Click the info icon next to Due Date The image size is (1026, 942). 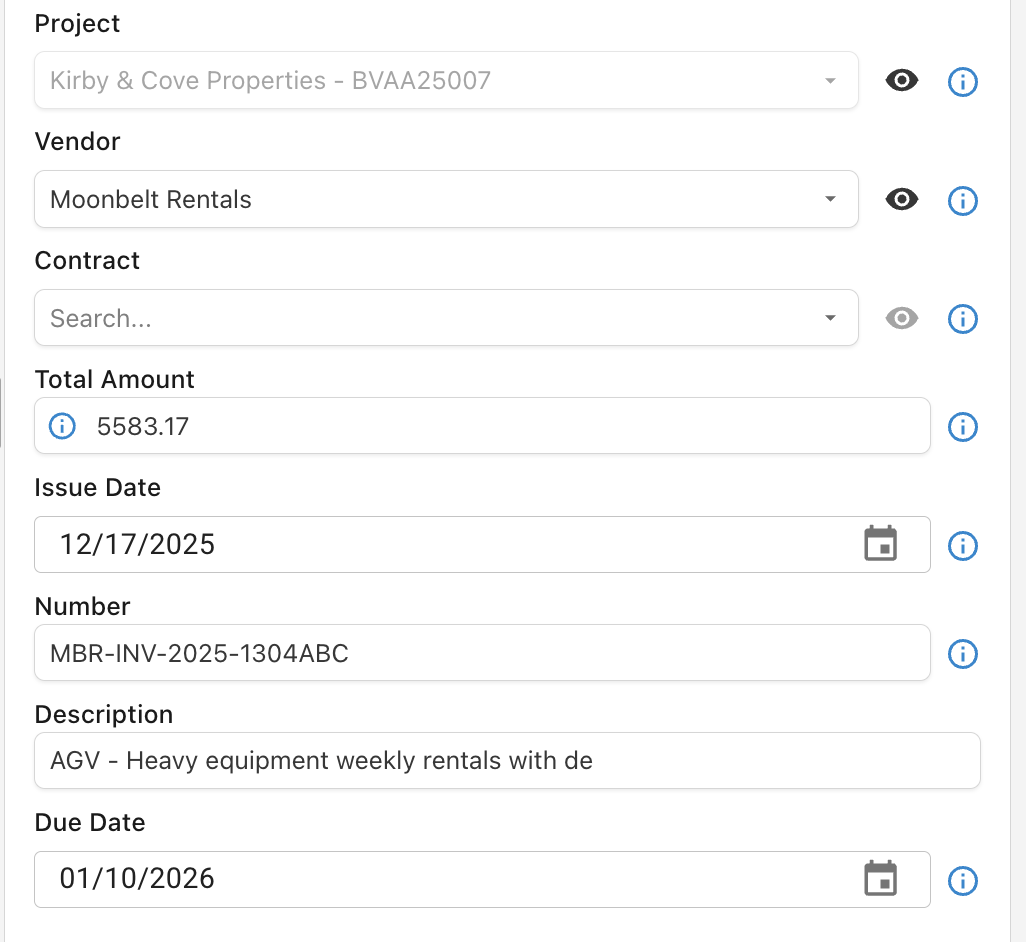coord(962,880)
